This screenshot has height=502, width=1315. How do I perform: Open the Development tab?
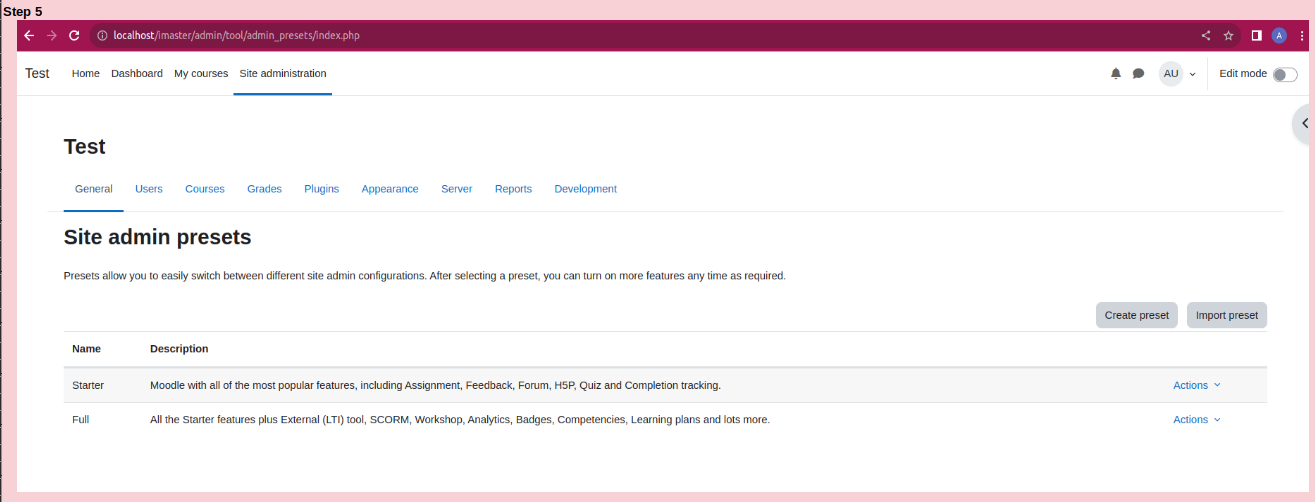pos(586,188)
